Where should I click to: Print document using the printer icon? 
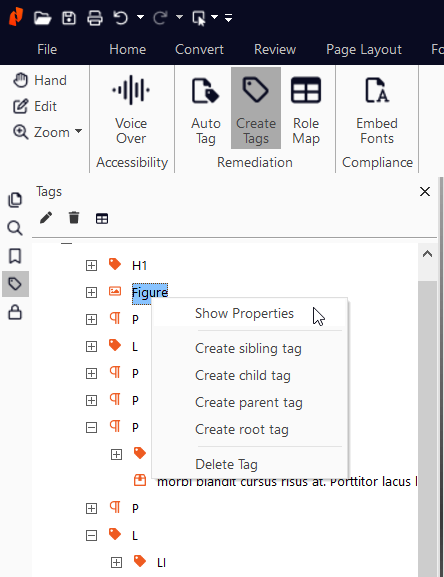click(x=95, y=18)
